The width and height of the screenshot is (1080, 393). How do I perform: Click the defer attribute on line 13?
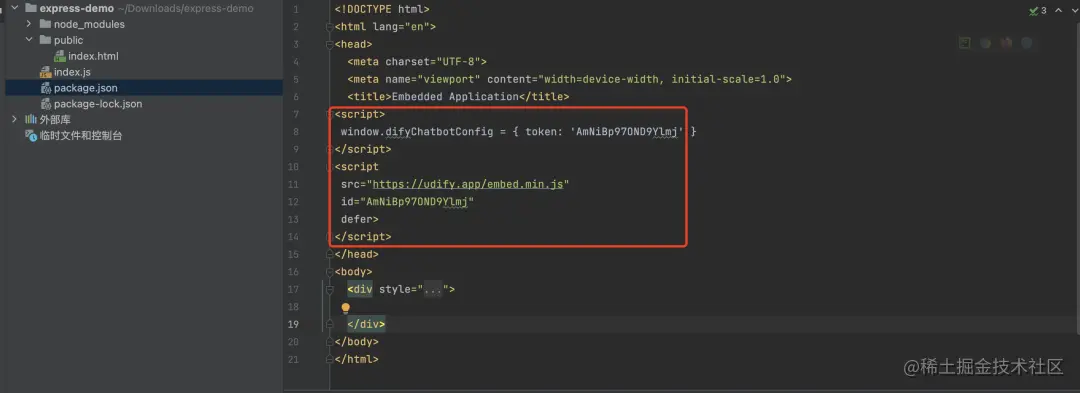pyautogui.click(x=356, y=220)
